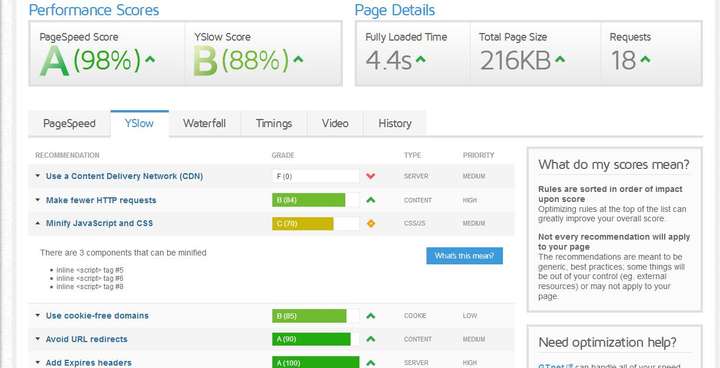This screenshot has height=368, width=720.
Task: Click green up arrow on cookie-free domains row
Action: [371, 316]
